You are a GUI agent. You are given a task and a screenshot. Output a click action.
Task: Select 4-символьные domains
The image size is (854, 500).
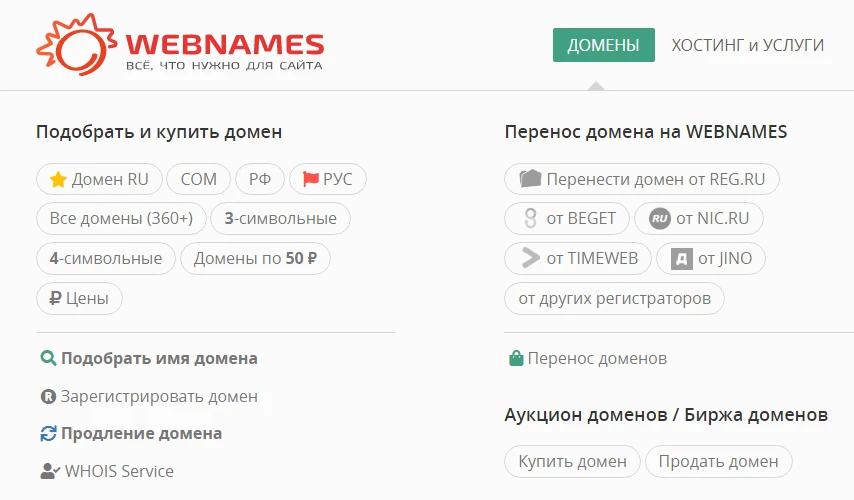pyautogui.click(x=106, y=258)
